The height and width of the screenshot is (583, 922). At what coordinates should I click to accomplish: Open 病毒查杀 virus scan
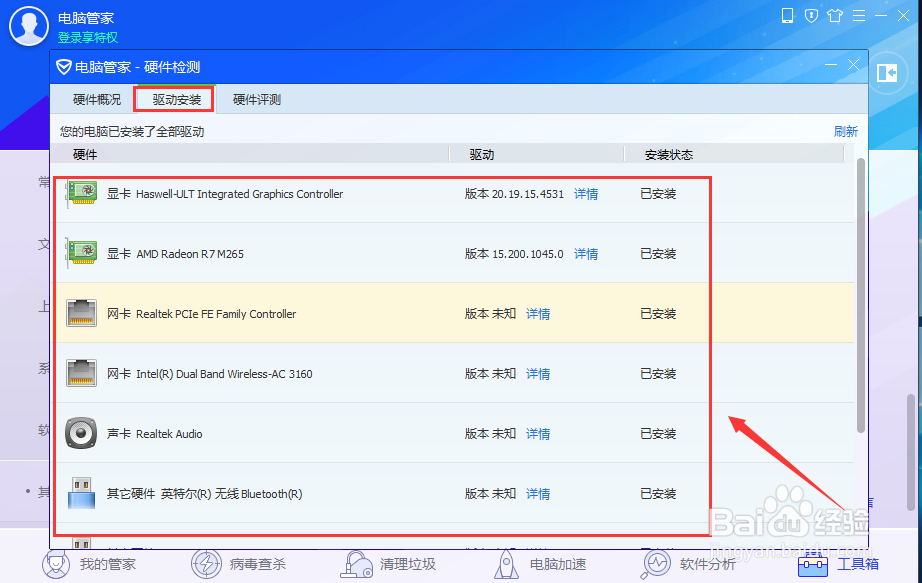239,564
